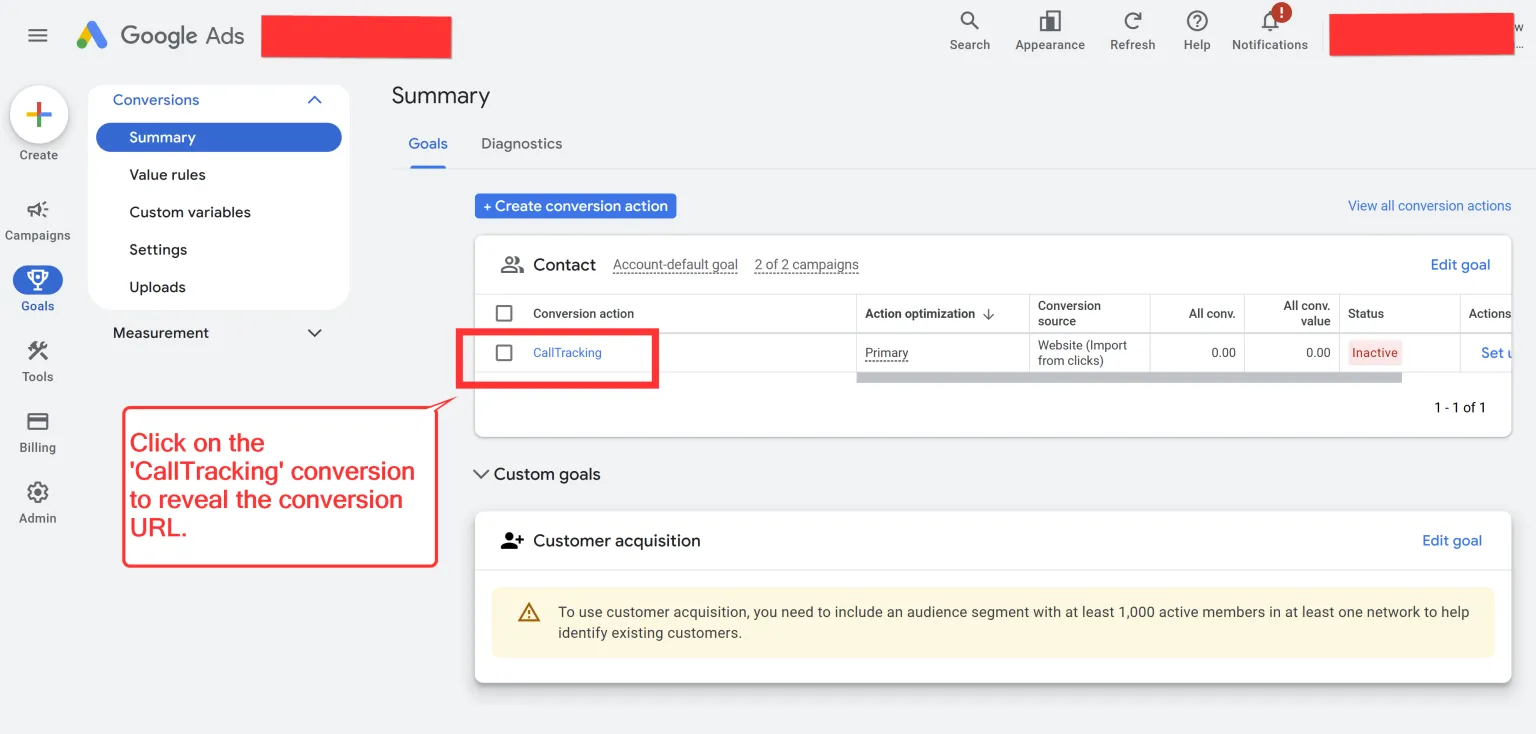Click the Conversion source column header

coord(1069,314)
